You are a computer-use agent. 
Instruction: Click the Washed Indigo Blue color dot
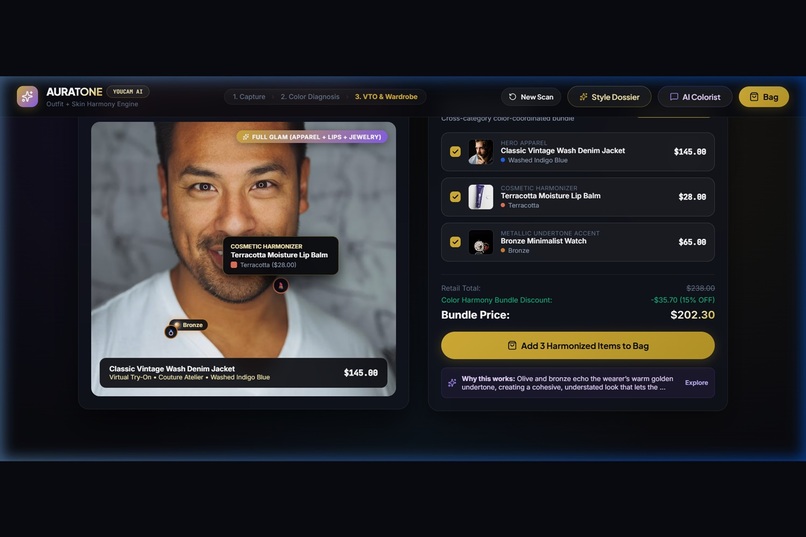(503, 160)
